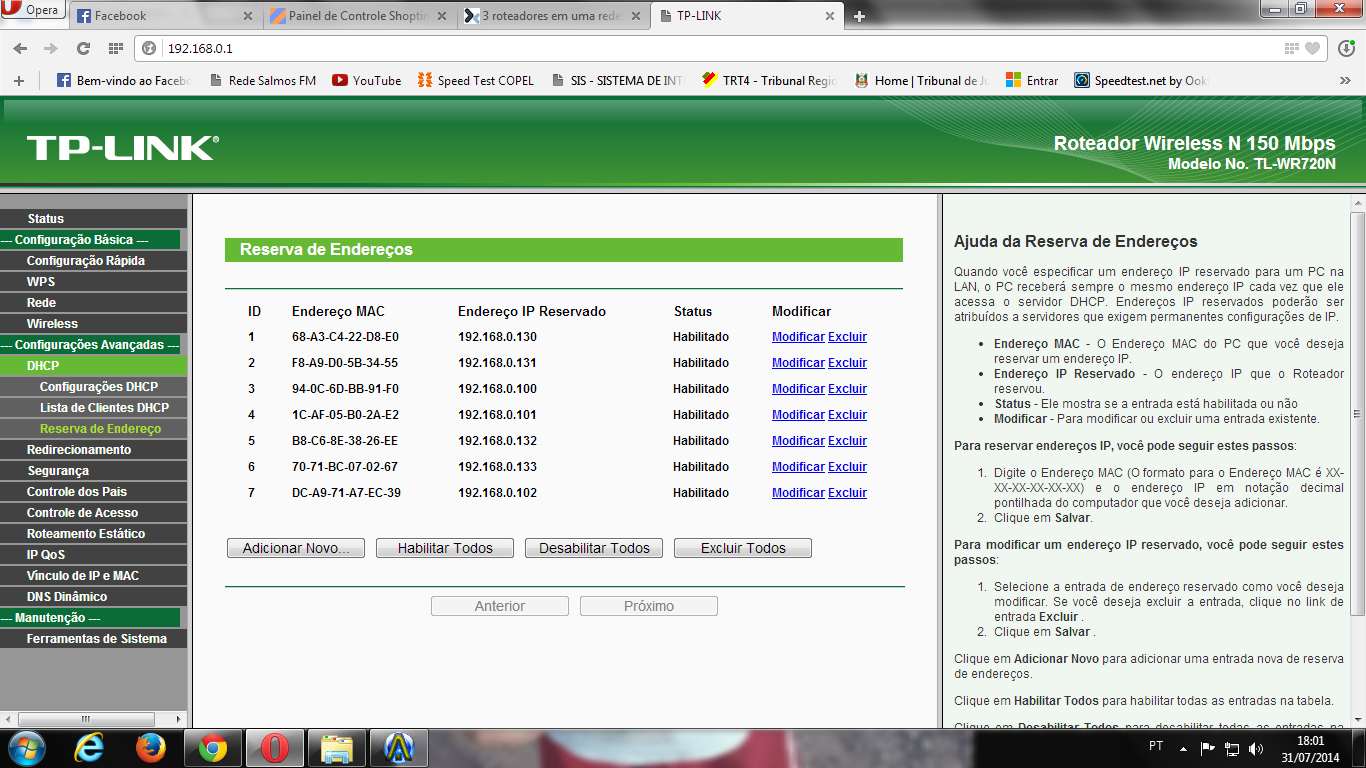Image resolution: width=1366 pixels, height=768 pixels.
Task: Launch Internet Explorer from the taskbar
Action: tap(90, 747)
